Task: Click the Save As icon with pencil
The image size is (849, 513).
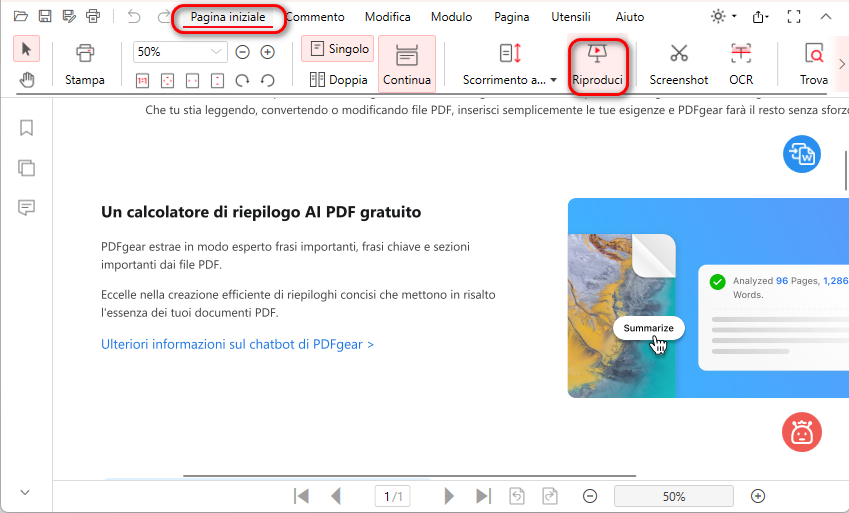Action: tap(69, 16)
